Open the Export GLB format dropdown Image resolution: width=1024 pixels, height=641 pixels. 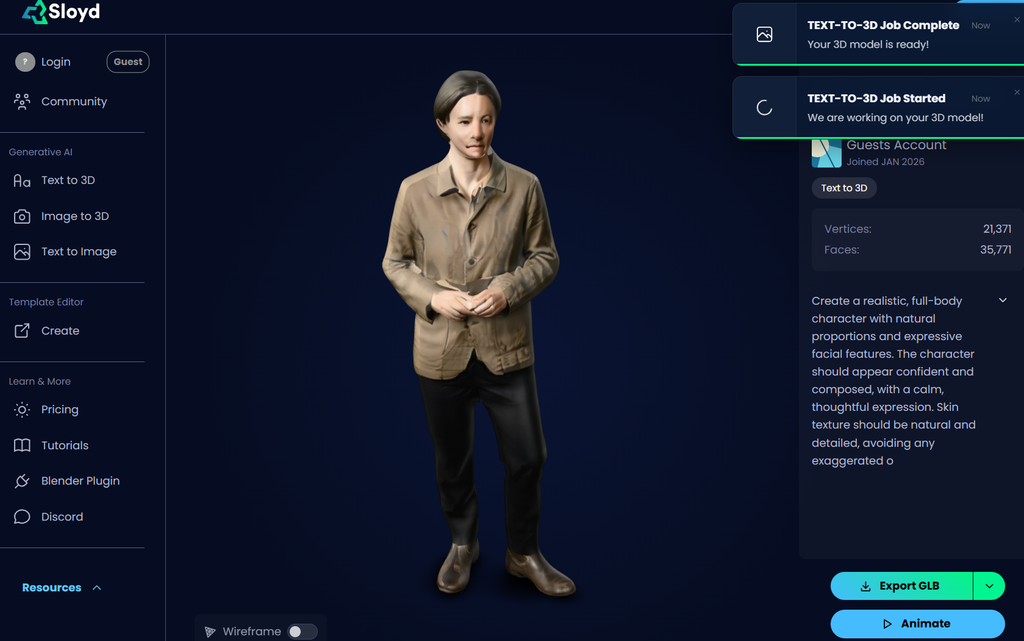[989, 585]
